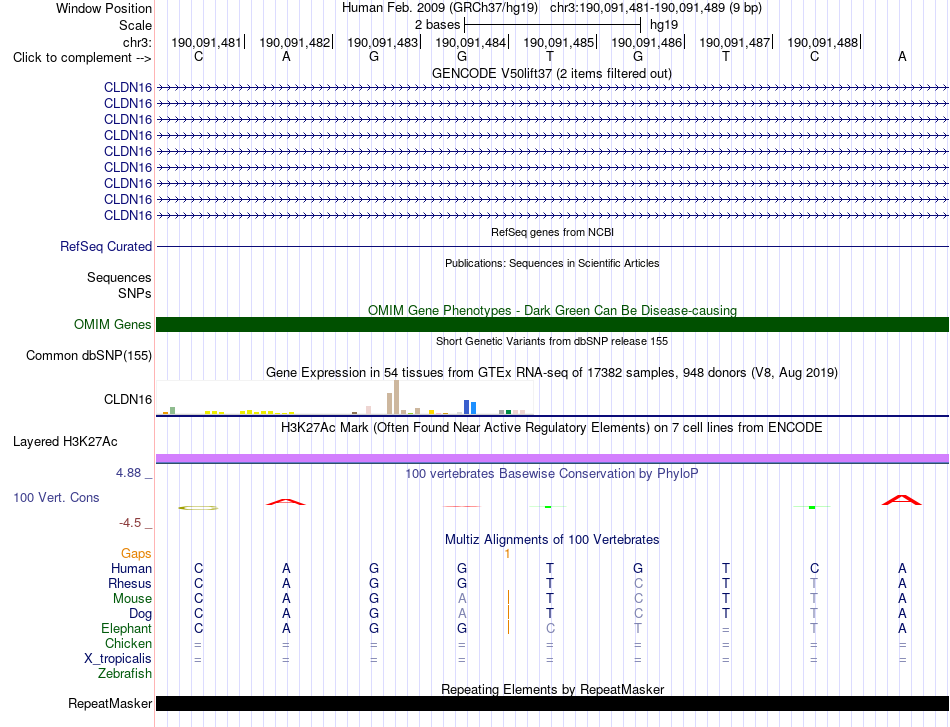Click the black RepeatMasker bar
The width and height of the screenshot is (950, 727).
pyautogui.click(x=552, y=703)
